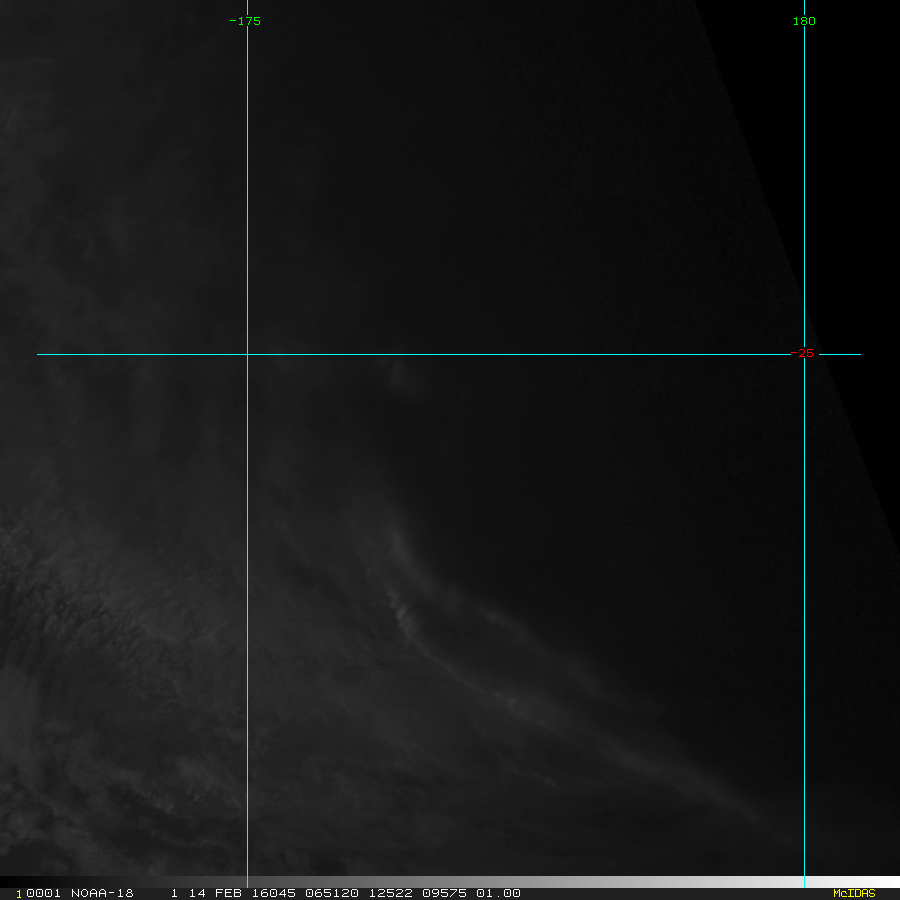This screenshot has height=900, width=900.
Task: Click the 16045 Julian day value
Action: pos(274,893)
